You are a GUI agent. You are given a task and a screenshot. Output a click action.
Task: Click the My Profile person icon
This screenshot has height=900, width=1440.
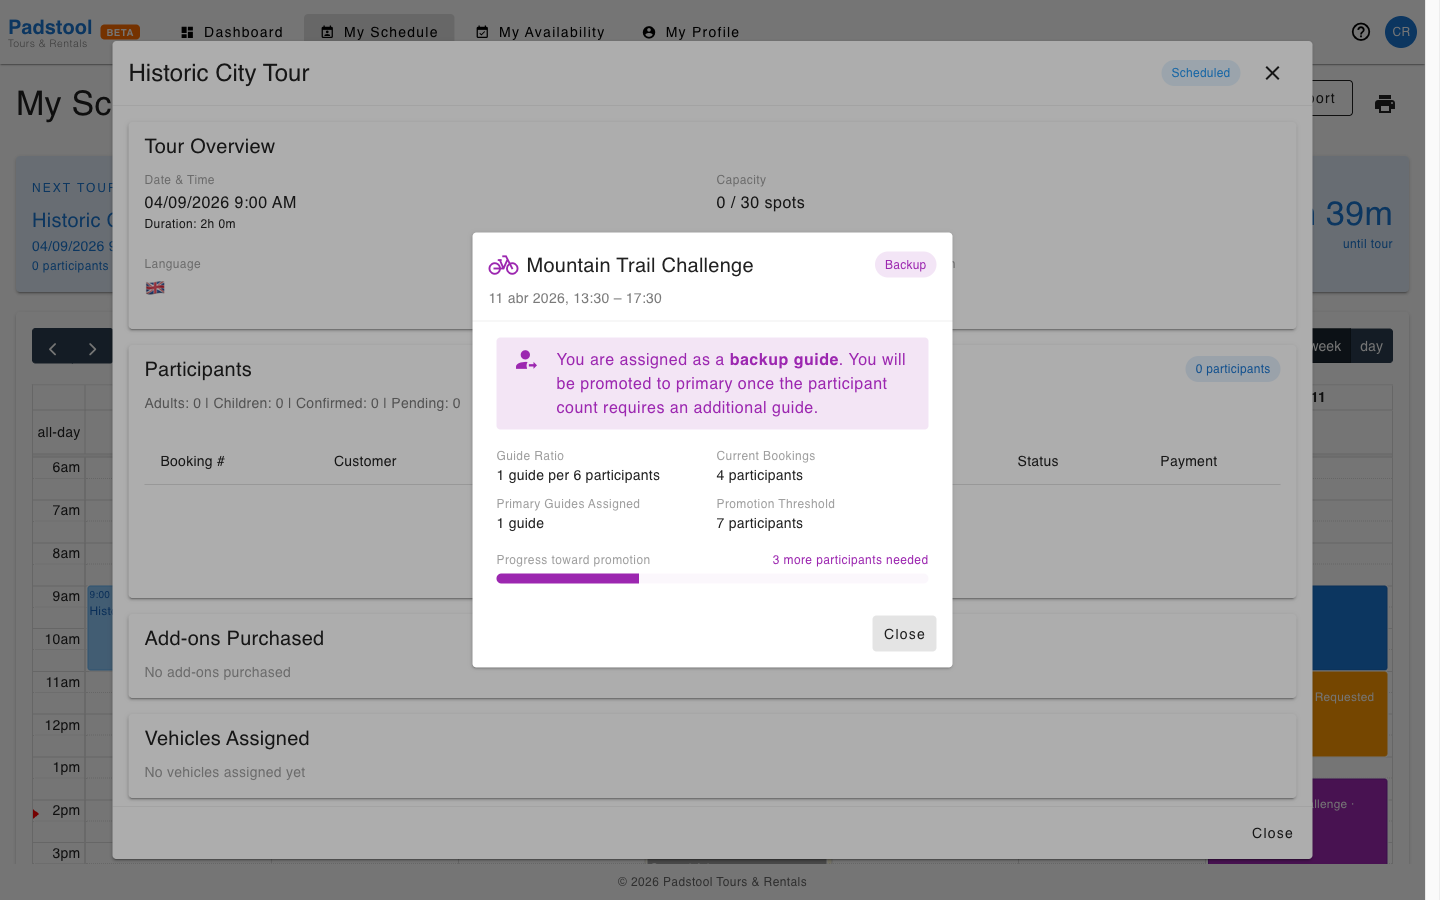649,32
